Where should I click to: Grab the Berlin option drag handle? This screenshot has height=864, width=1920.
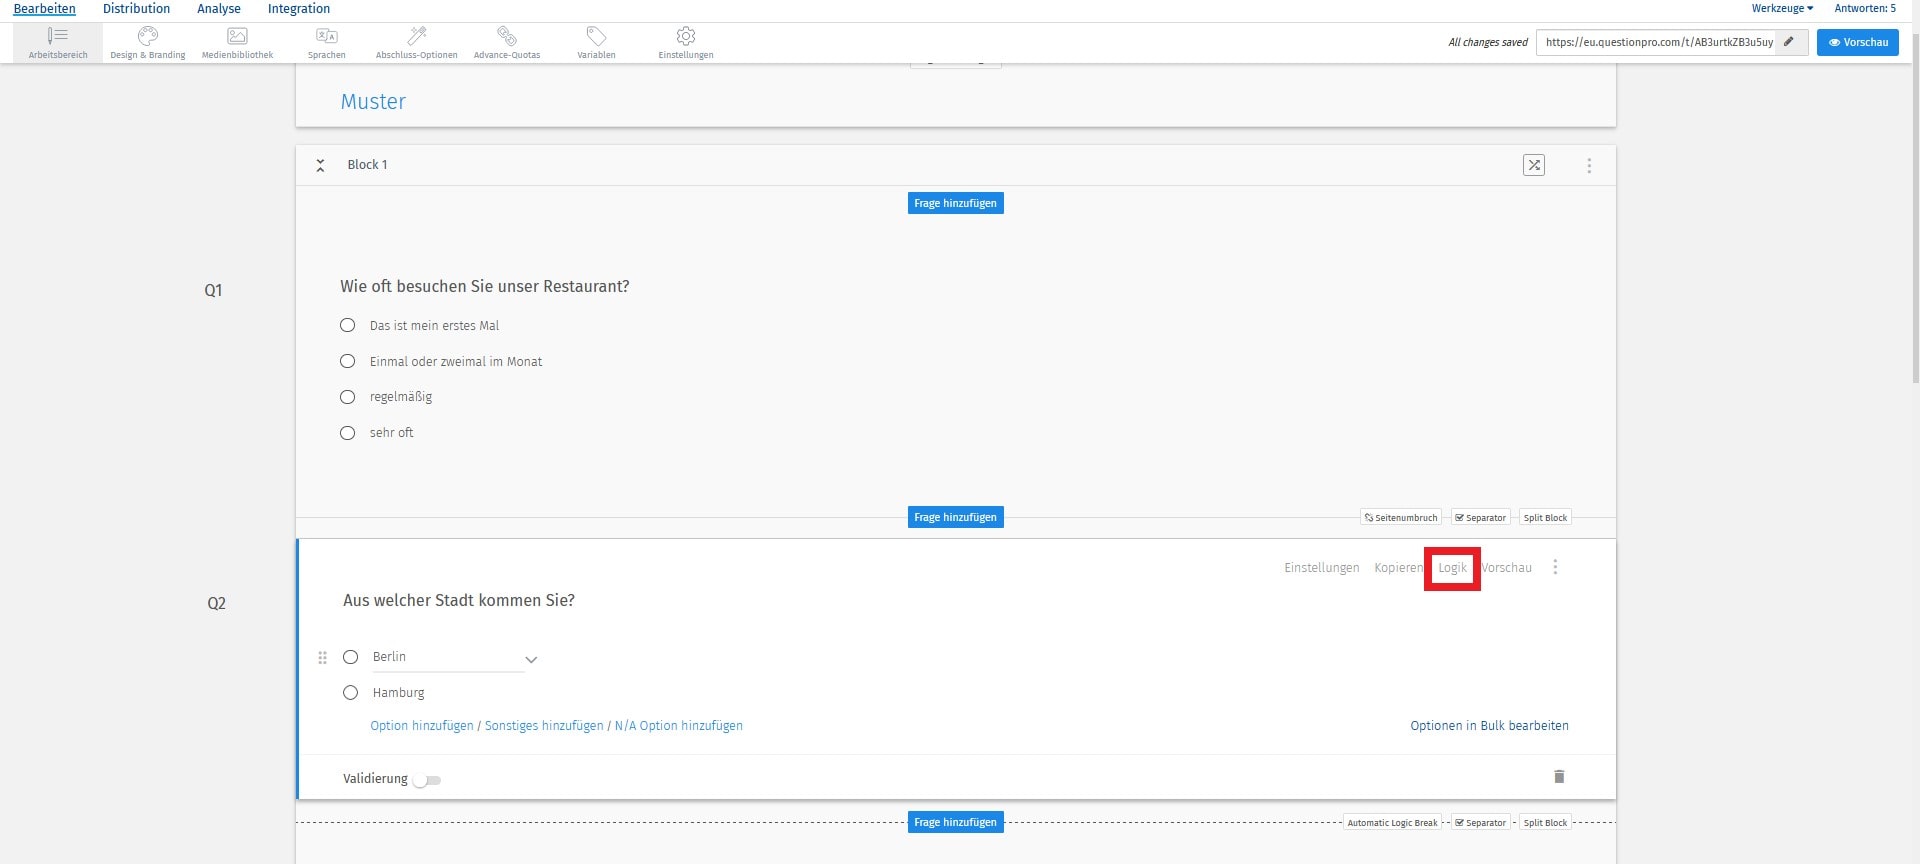pyautogui.click(x=322, y=658)
